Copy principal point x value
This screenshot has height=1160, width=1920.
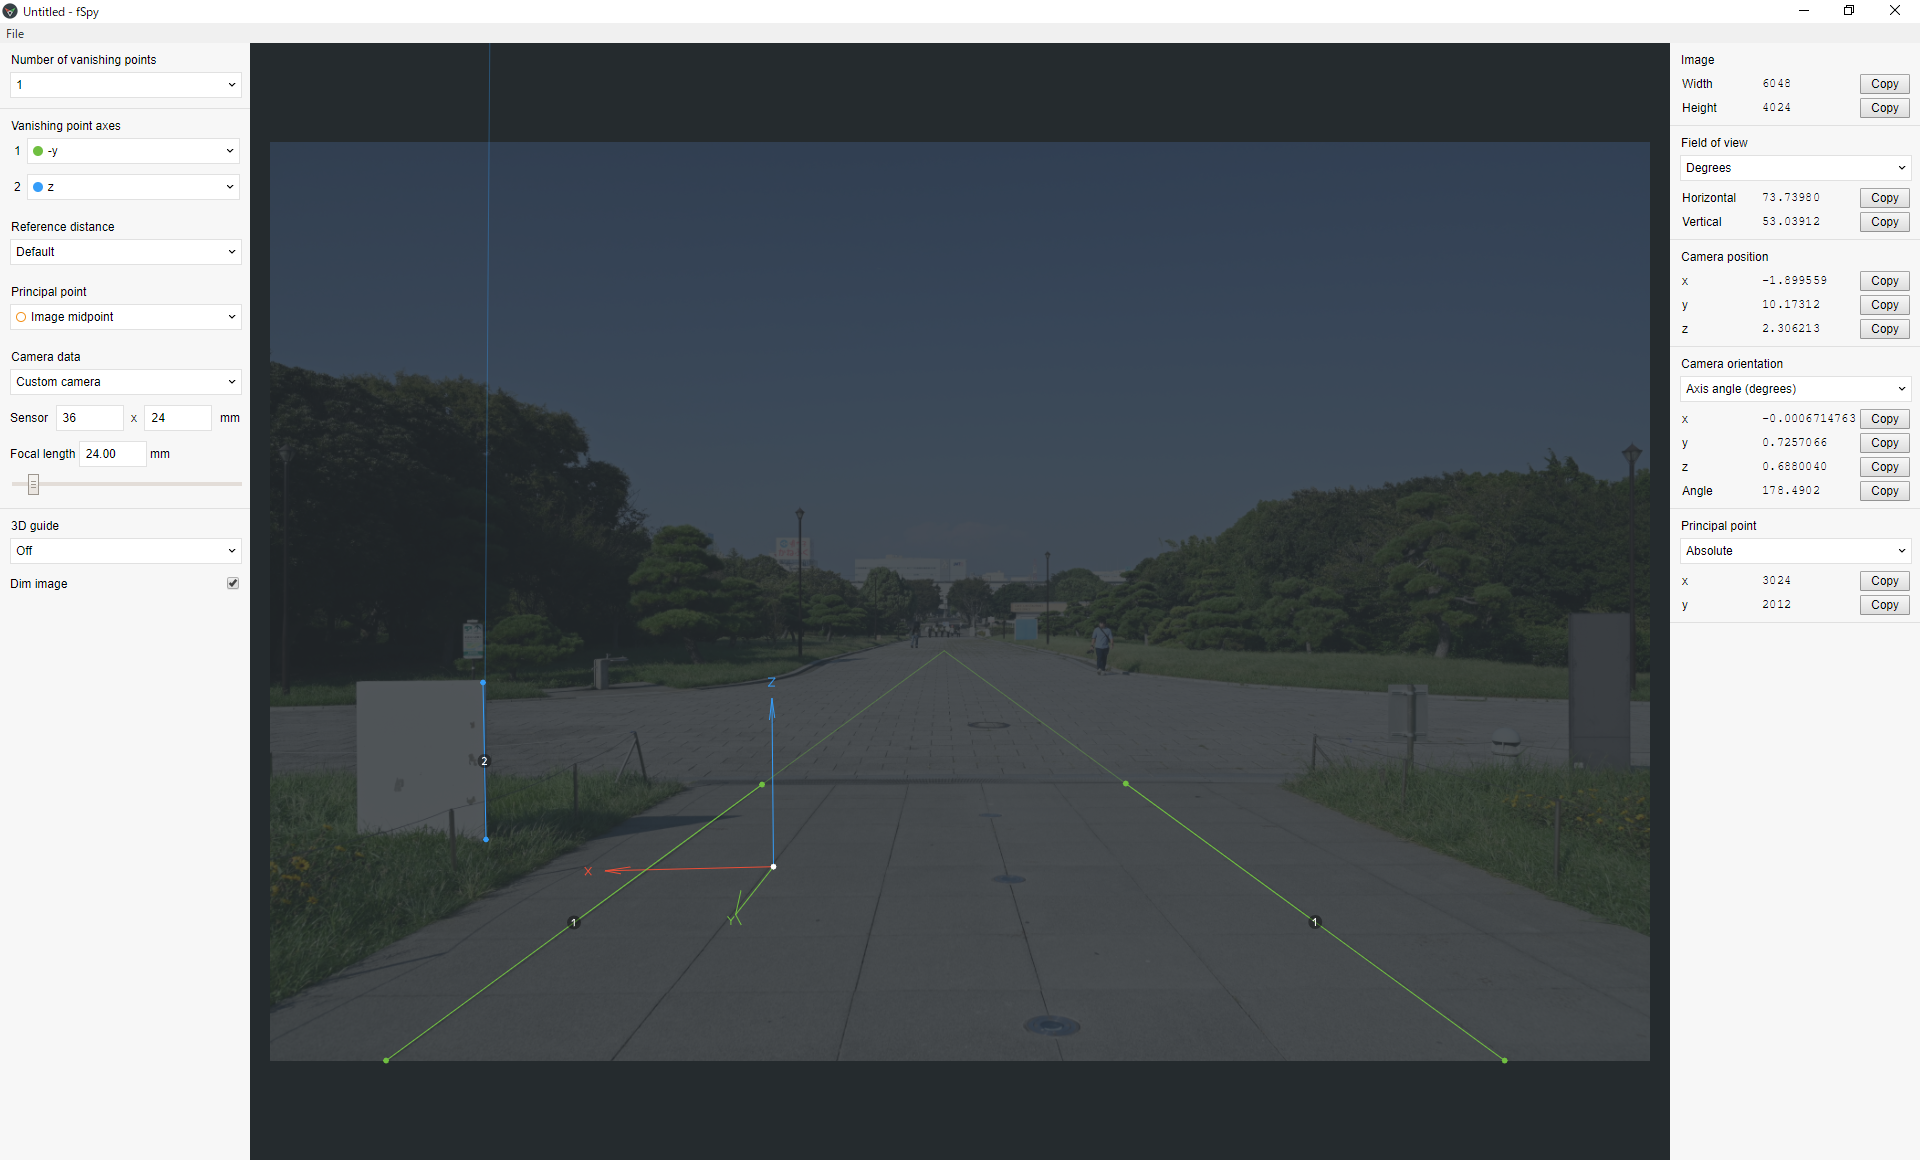pyautogui.click(x=1884, y=581)
